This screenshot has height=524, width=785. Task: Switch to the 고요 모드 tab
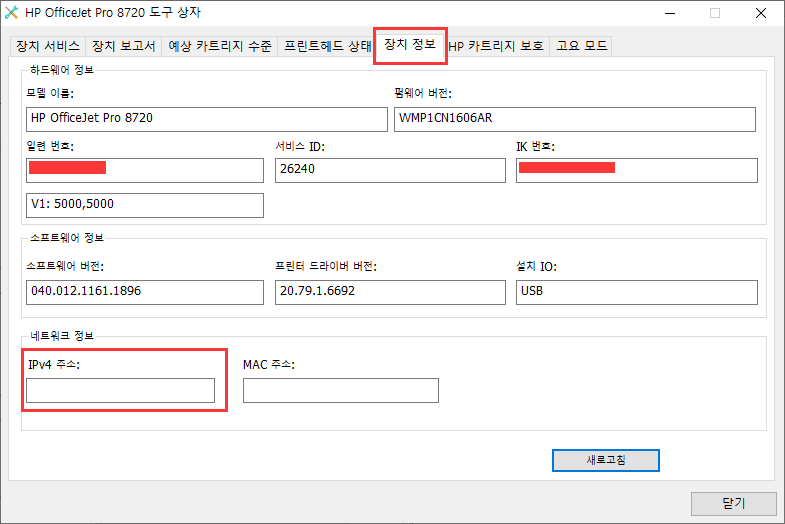point(581,46)
